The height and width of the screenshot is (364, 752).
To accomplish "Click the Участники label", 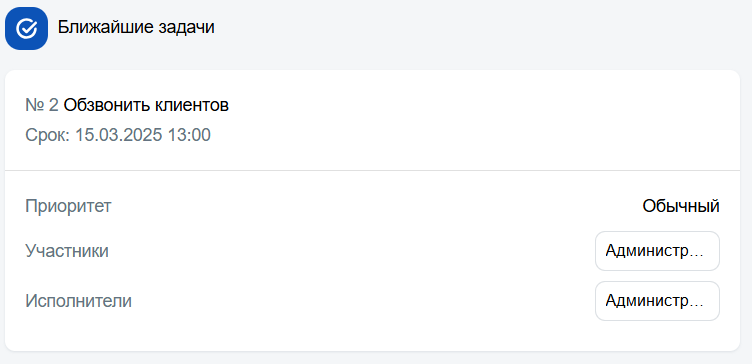I will (x=67, y=251).
